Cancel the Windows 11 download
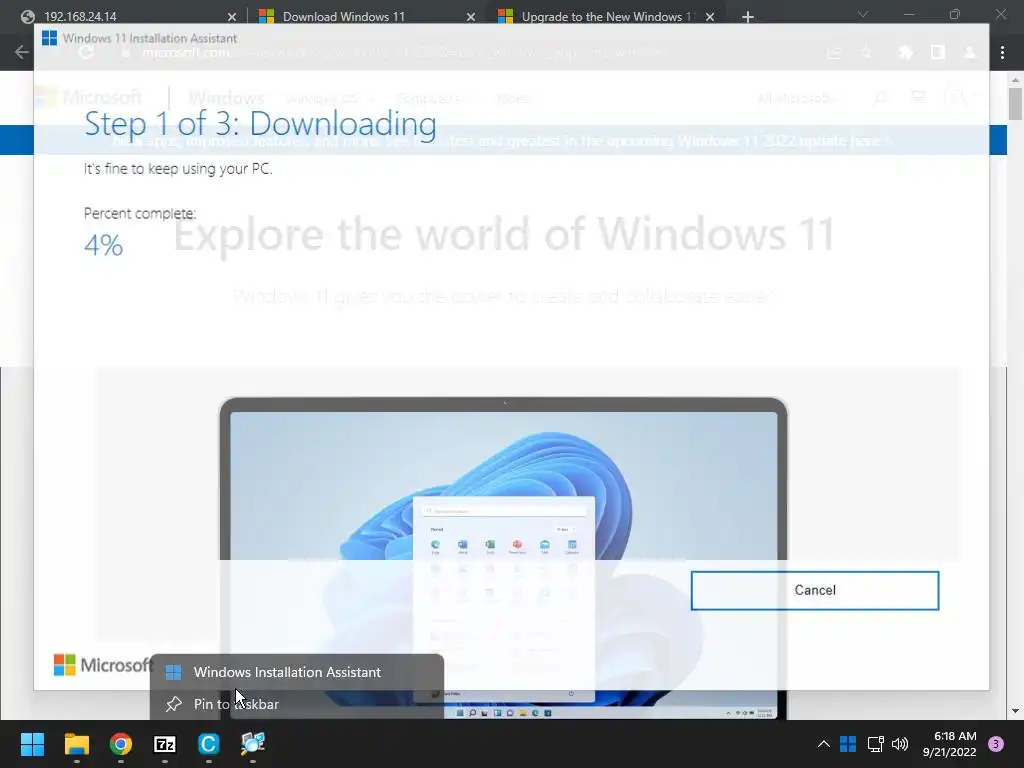This screenshot has height=768, width=1024. pos(814,590)
